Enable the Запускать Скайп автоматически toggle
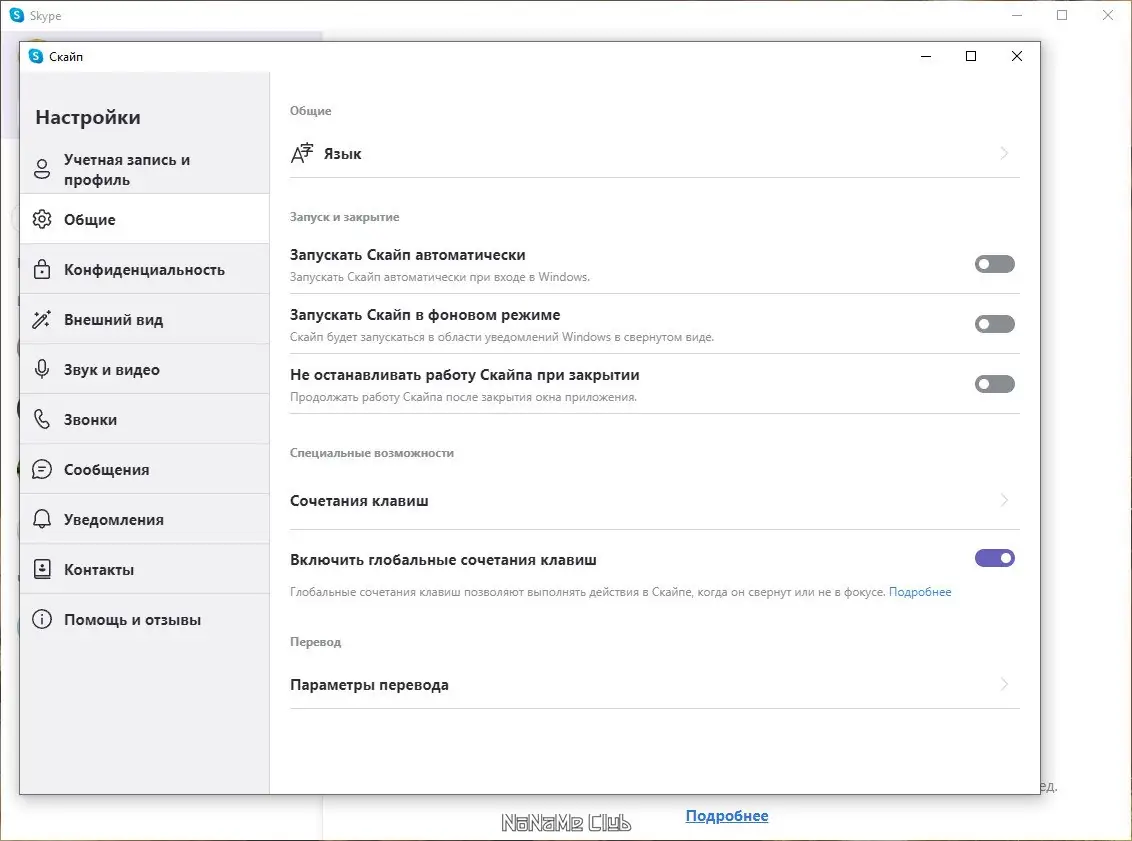1132x841 pixels. click(x=994, y=264)
